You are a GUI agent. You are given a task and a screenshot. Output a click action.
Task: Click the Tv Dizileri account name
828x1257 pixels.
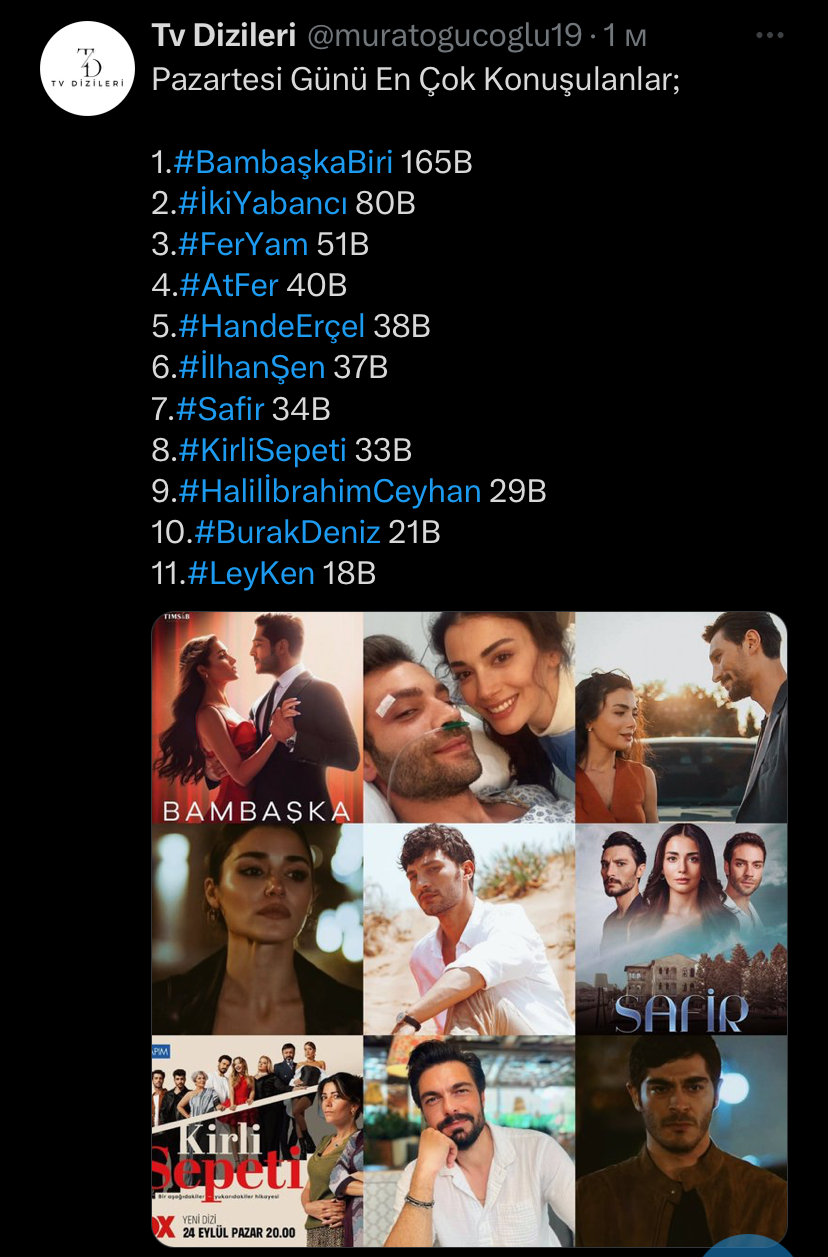[x=224, y=37]
